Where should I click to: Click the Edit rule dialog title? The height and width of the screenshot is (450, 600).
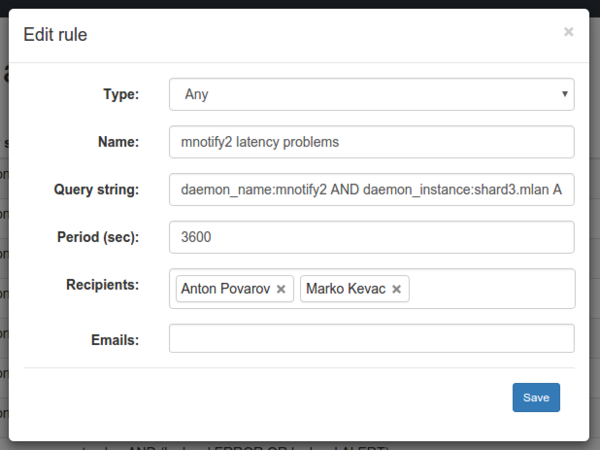tap(55, 35)
